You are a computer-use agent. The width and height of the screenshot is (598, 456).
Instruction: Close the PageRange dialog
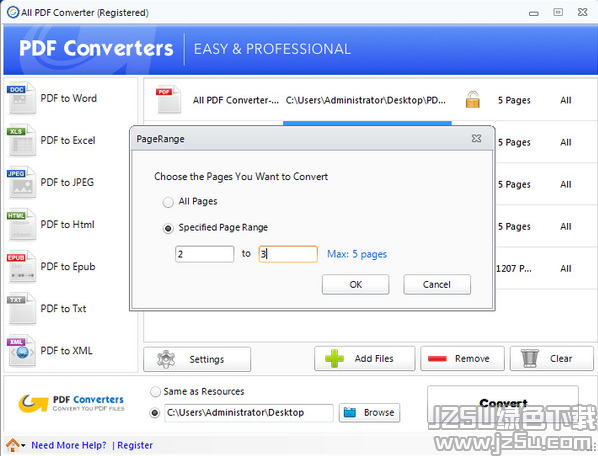tap(476, 138)
